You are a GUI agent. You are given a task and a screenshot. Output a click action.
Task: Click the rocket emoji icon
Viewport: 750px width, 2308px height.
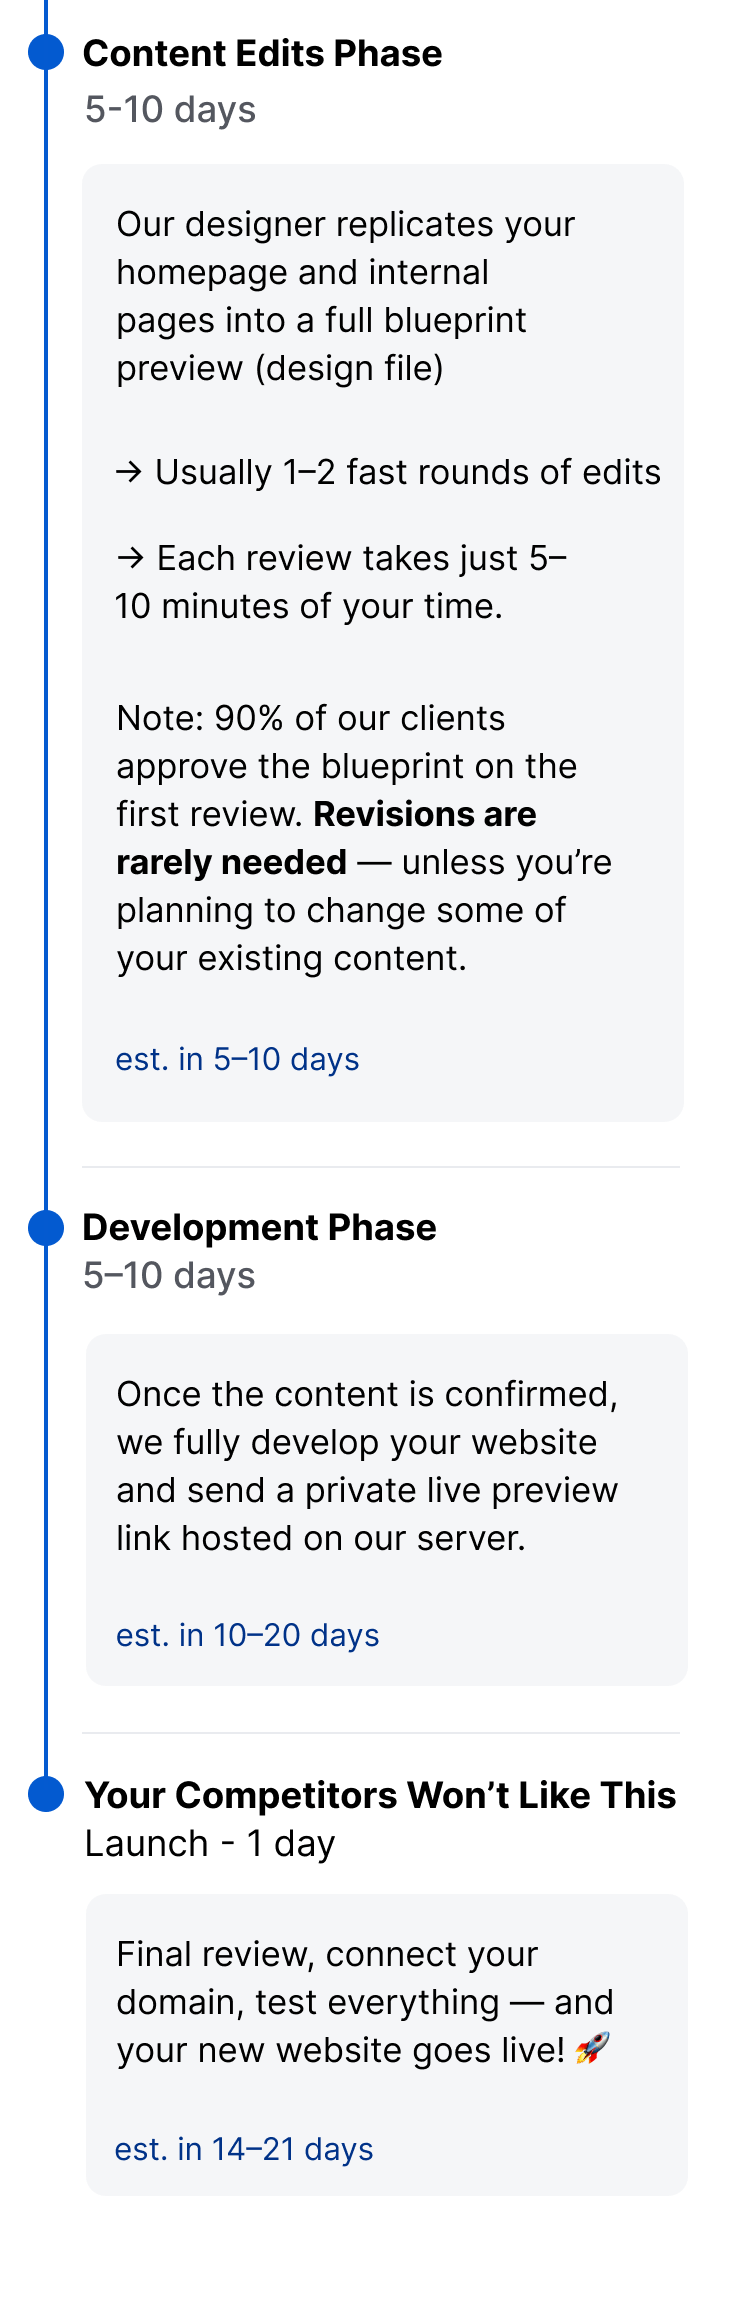pos(593,2049)
